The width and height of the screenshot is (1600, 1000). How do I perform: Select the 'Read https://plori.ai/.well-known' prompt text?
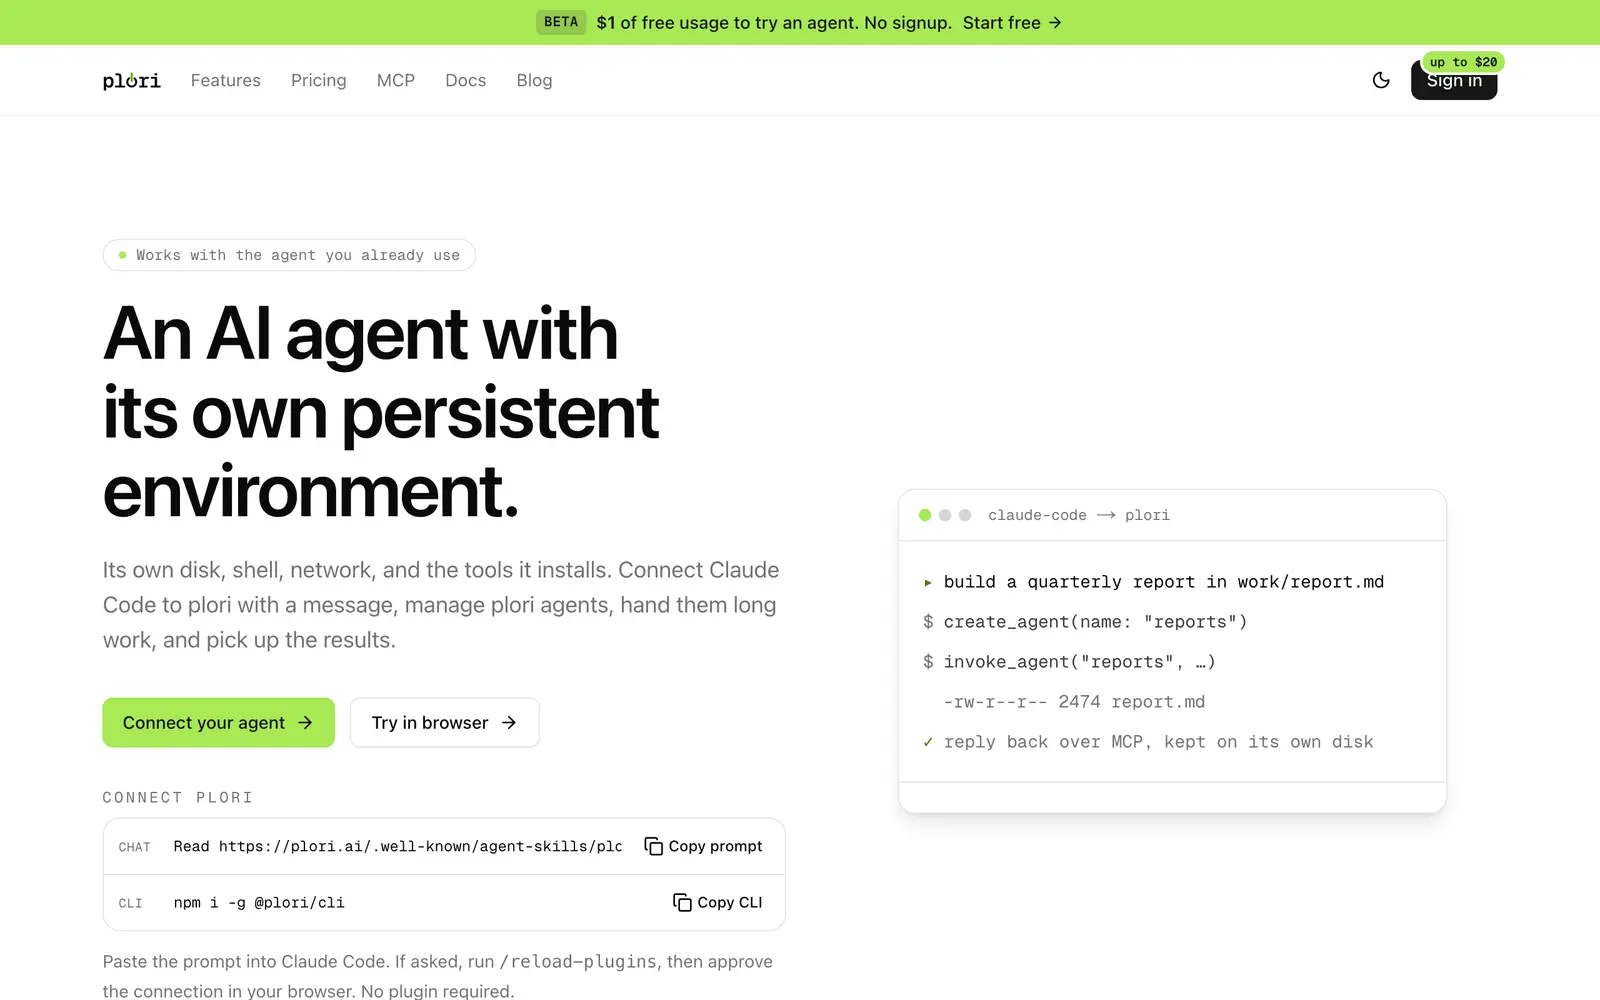397,846
